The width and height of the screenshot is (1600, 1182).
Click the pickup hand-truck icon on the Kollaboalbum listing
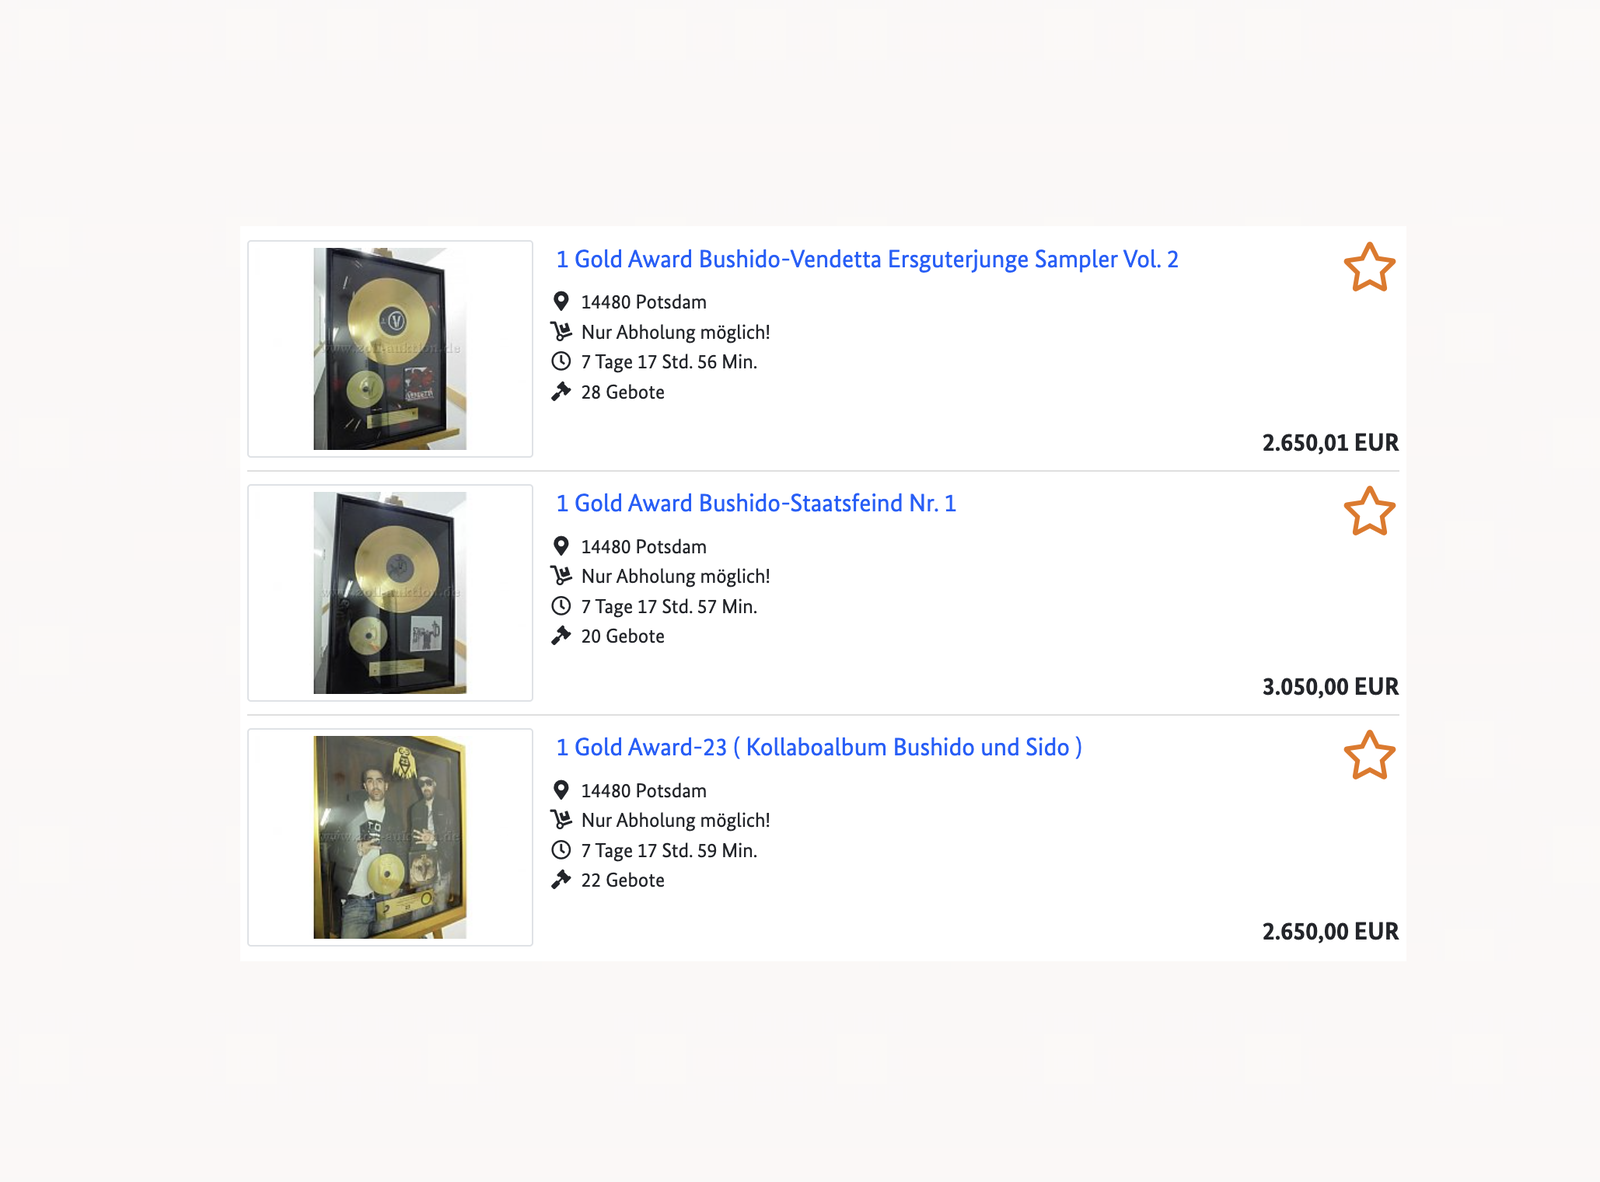point(561,820)
